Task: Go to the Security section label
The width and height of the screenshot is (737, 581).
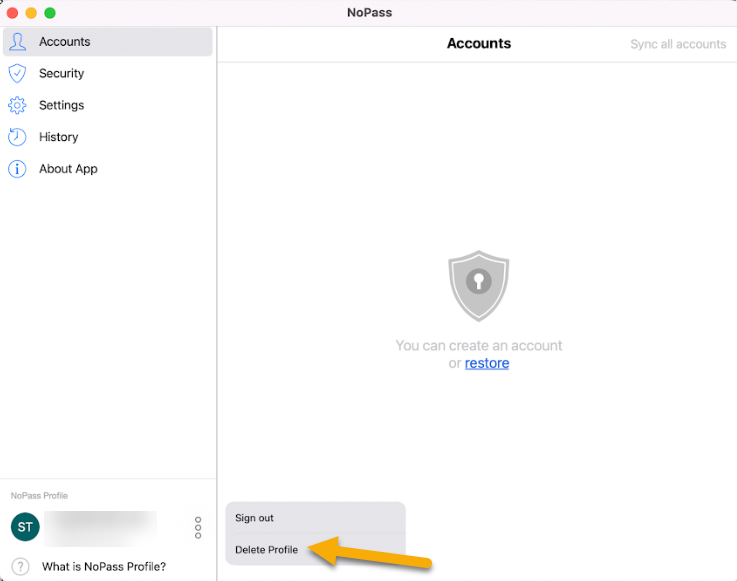Action: point(62,73)
